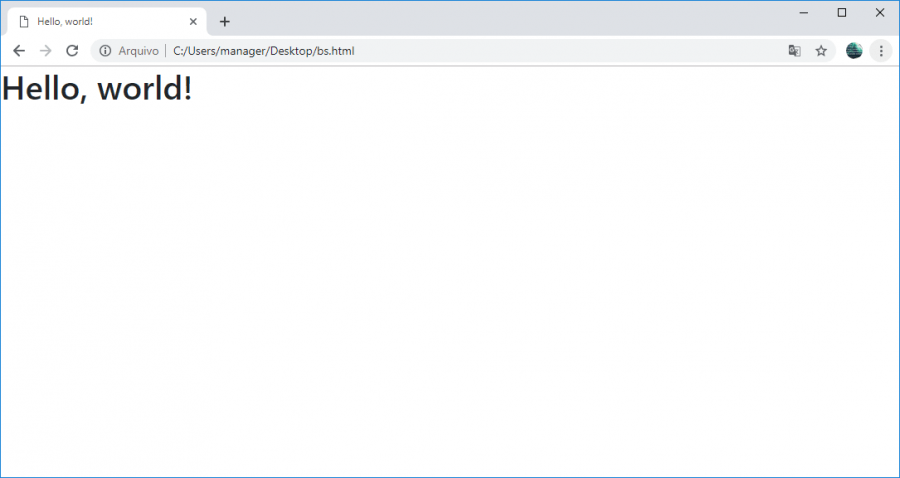The height and width of the screenshot is (478, 900).
Task: Open the translate page icon
Action: click(x=794, y=51)
